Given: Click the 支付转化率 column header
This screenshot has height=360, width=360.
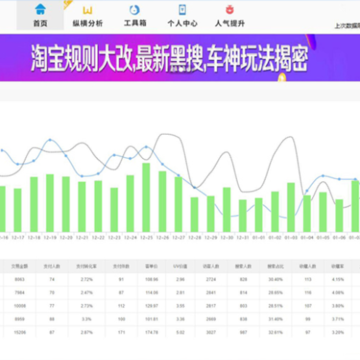Looking at the screenshot, I should click(87, 266).
